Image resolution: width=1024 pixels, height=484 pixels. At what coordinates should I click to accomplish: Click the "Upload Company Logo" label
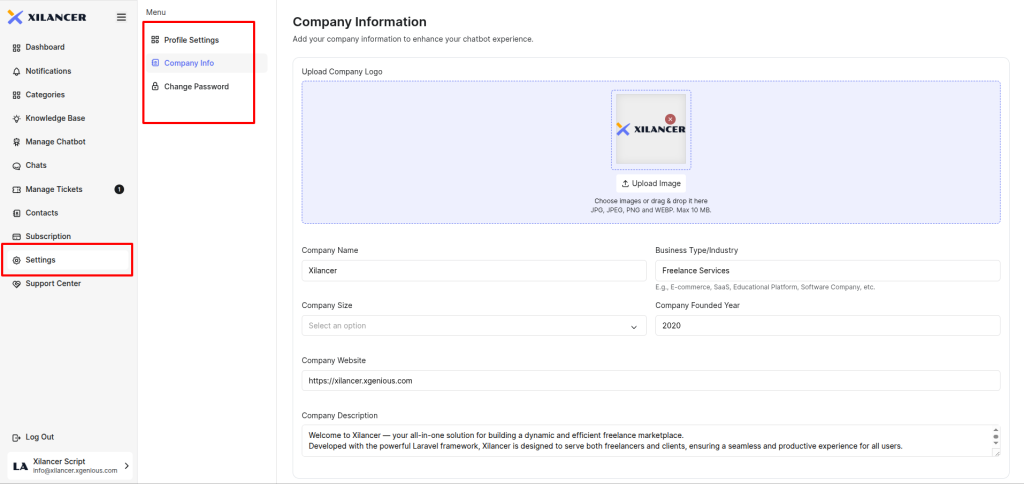point(342,71)
